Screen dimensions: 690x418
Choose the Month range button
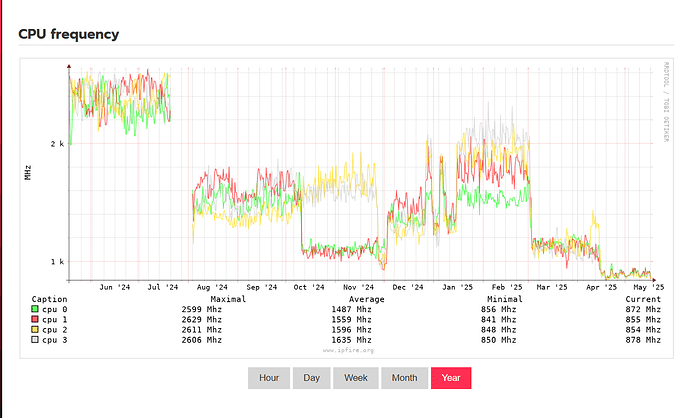[404, 378]
